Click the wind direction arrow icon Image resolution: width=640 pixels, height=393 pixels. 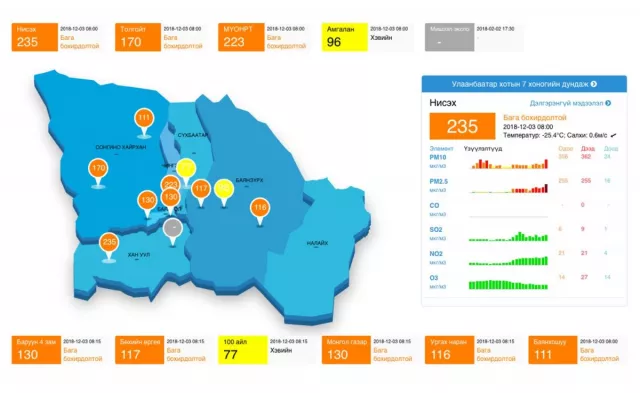613,135
